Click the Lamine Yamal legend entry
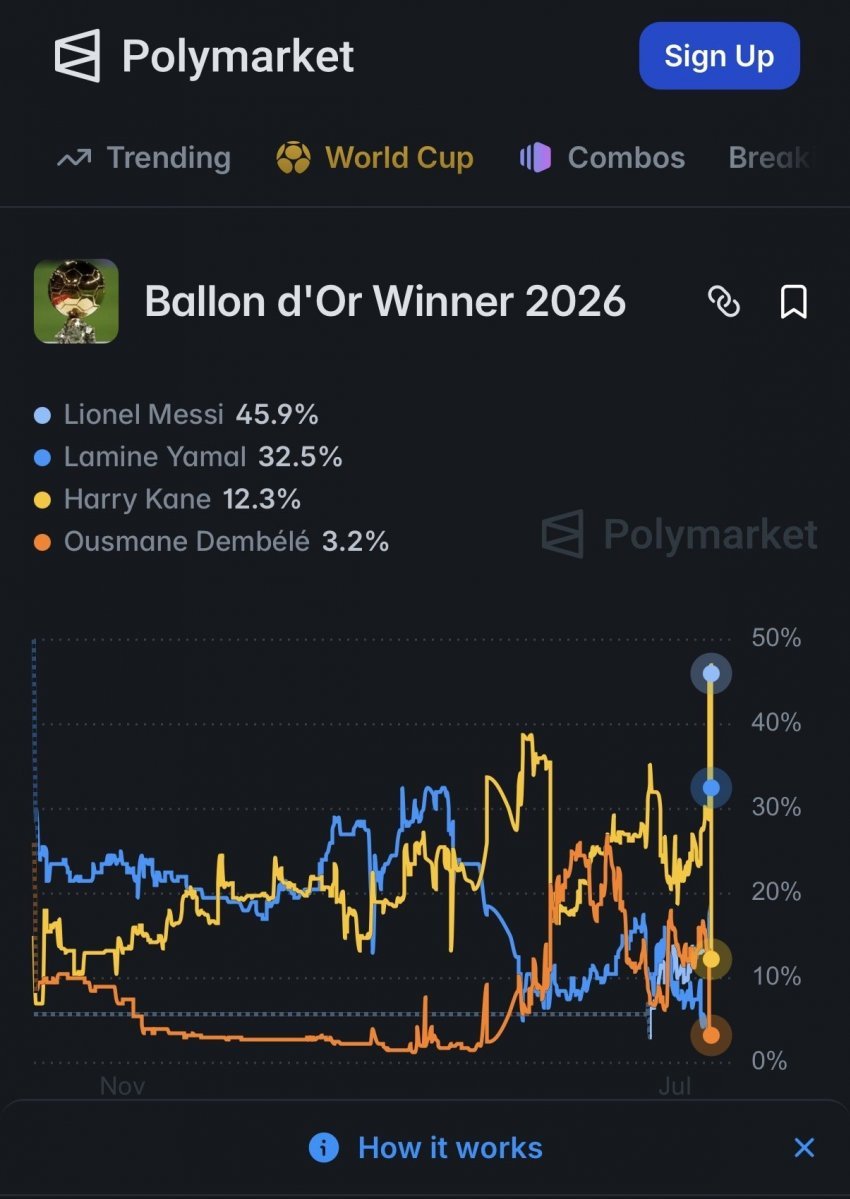The height and width of the screenshot is (1199, 850). [188, 457]
